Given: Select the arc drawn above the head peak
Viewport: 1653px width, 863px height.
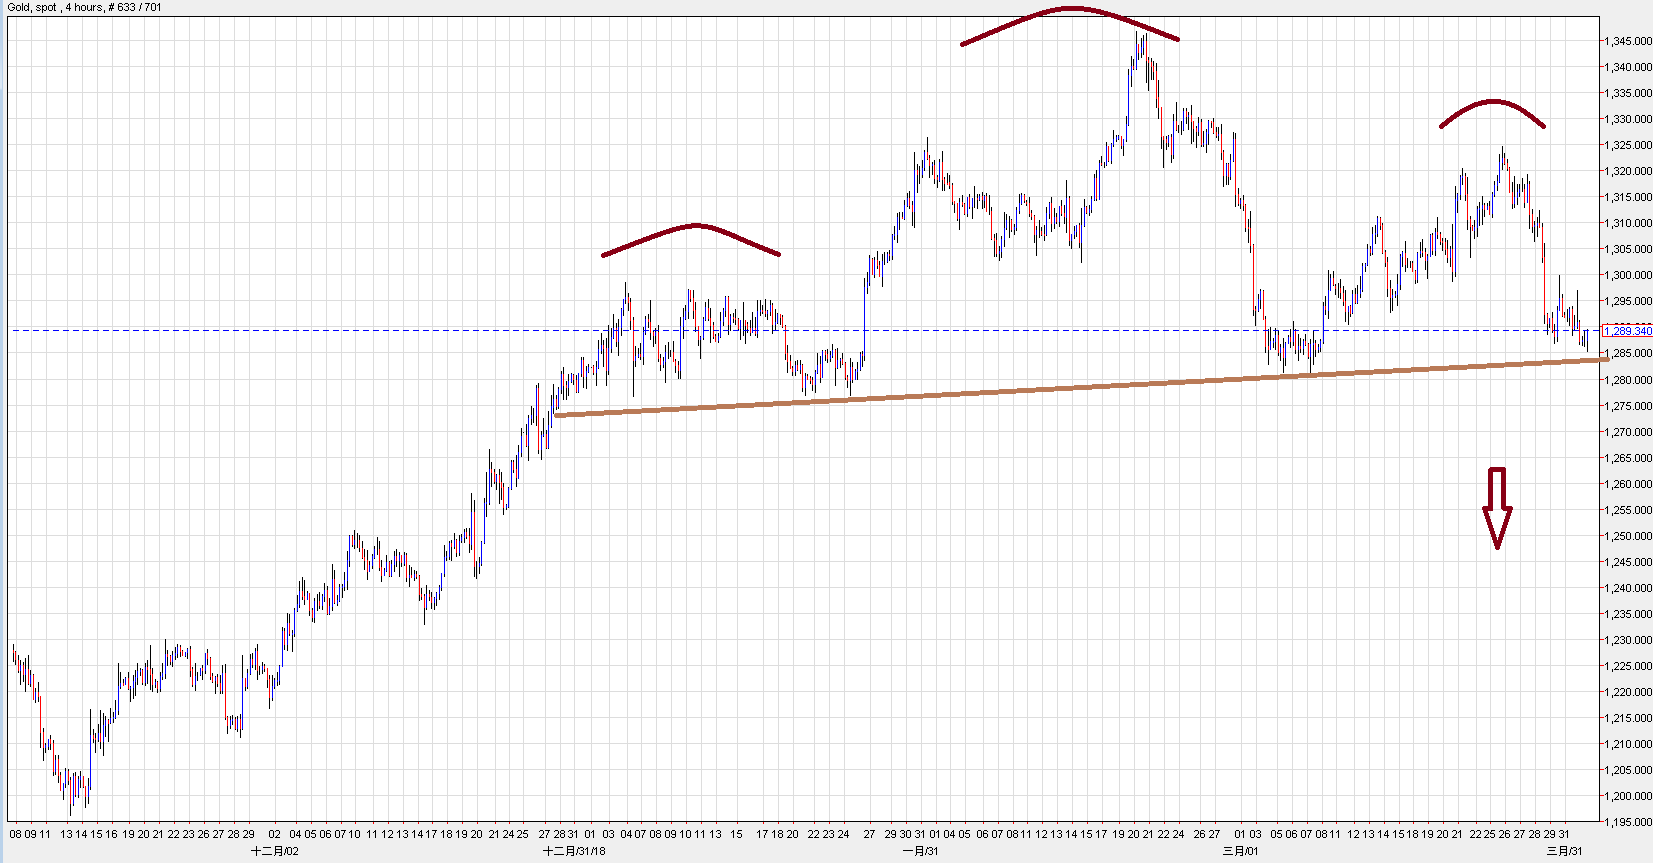Looking at the screenshot, I should (x=1070, y=9).
